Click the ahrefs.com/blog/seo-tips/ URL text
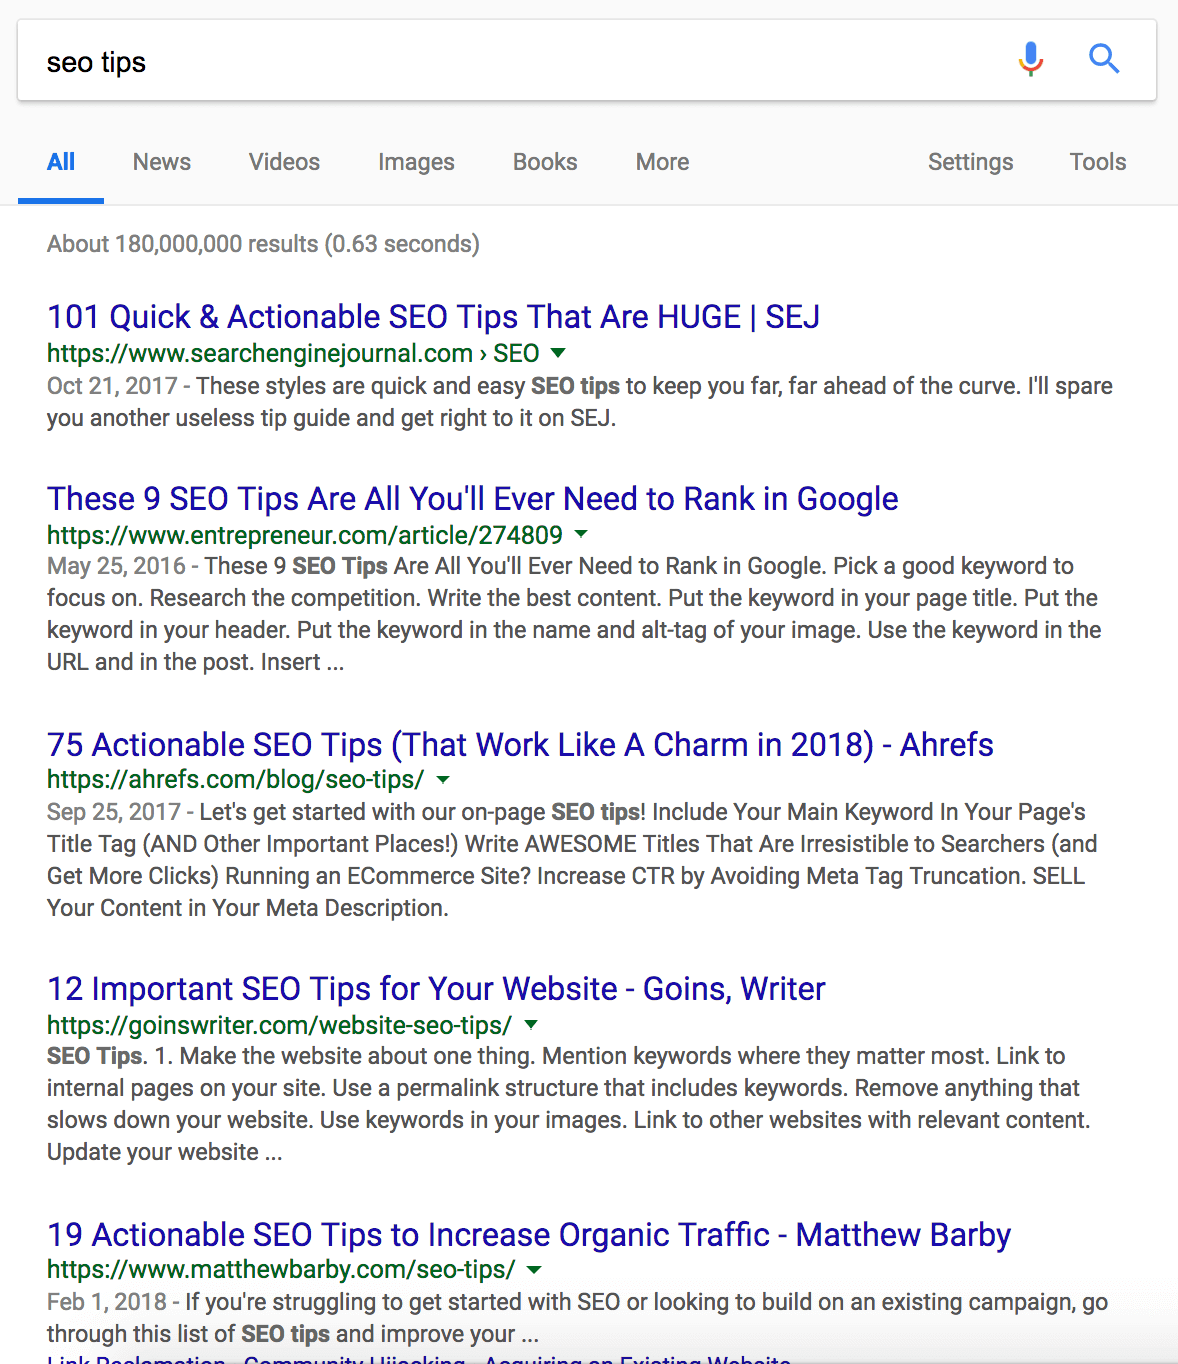 [x=235, y=779]
